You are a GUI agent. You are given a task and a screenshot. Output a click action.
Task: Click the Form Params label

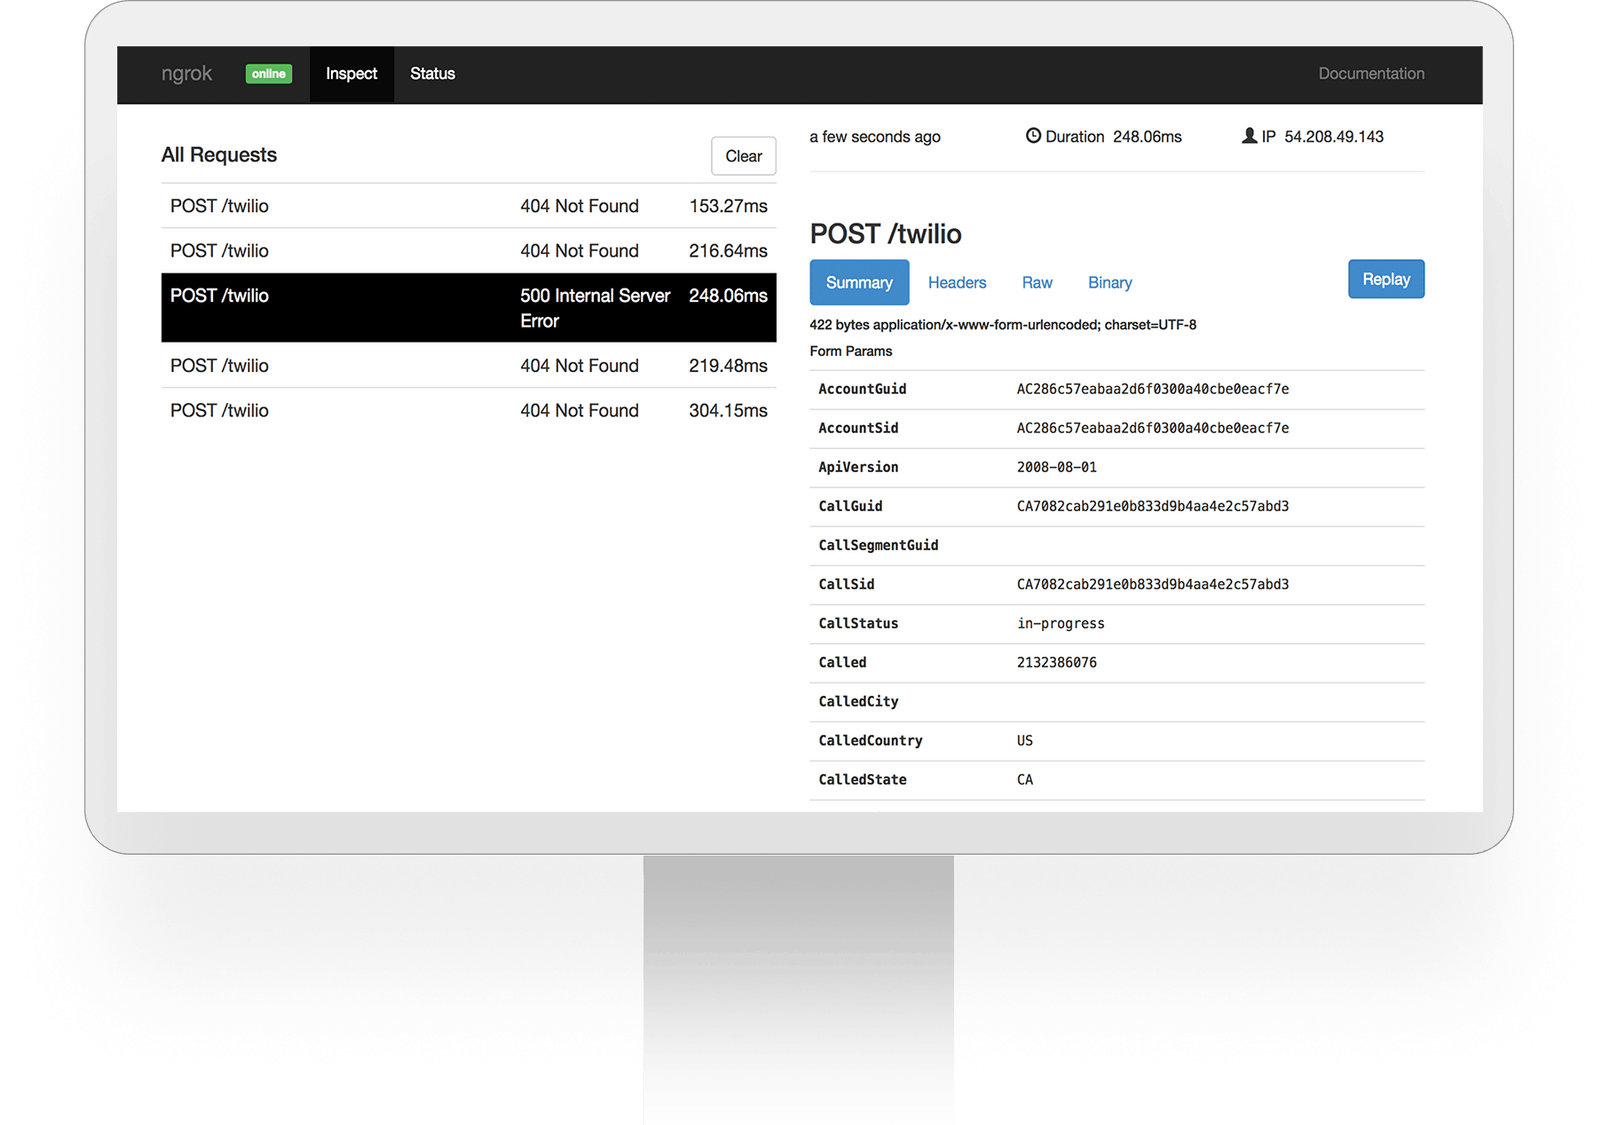(x=851, y=351)
